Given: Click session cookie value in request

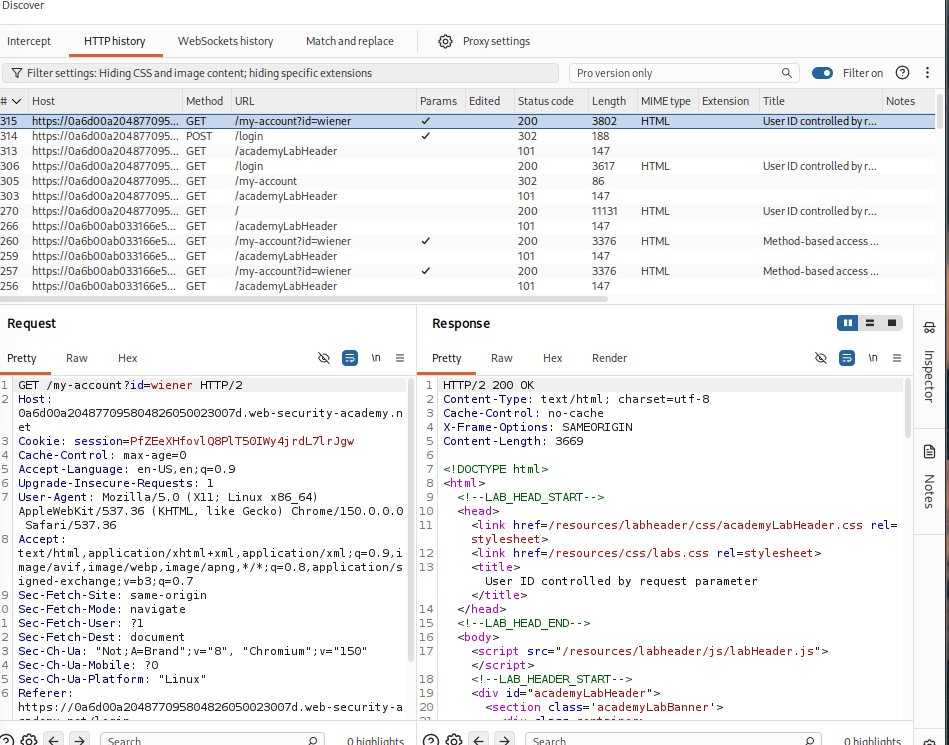Looking at the screenshot, I should pyautogui.click(x=242, y=441).
